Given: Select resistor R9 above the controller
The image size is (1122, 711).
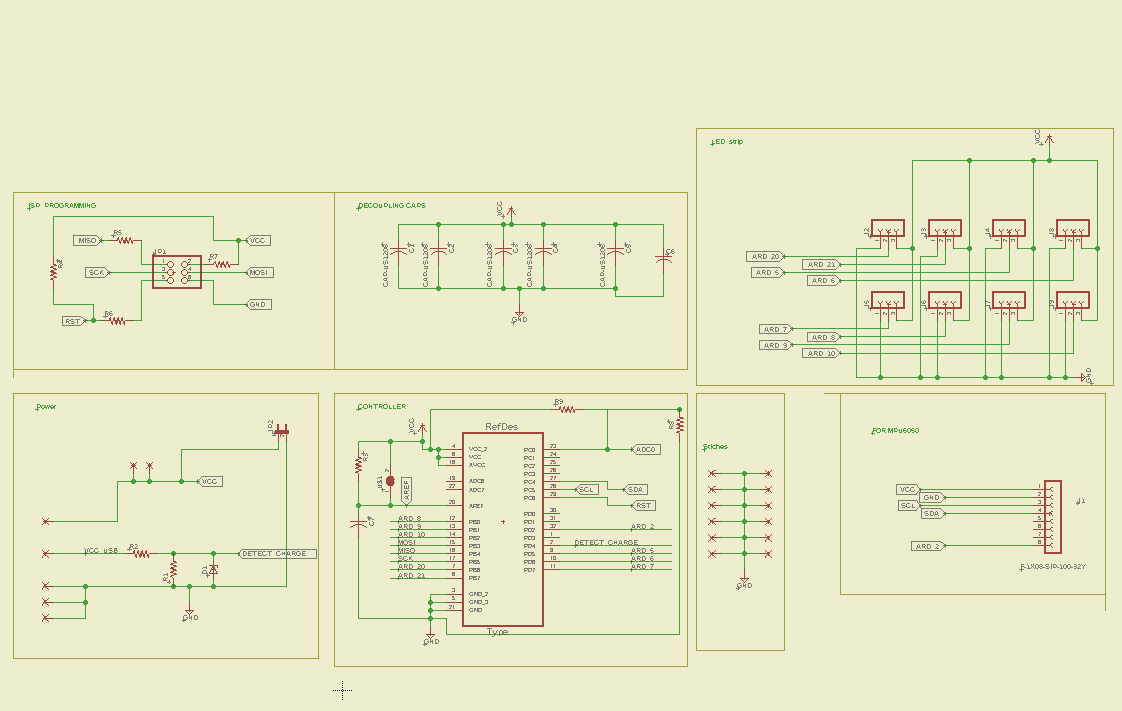Looking at the screenshot, I should (x=567, y=410).
